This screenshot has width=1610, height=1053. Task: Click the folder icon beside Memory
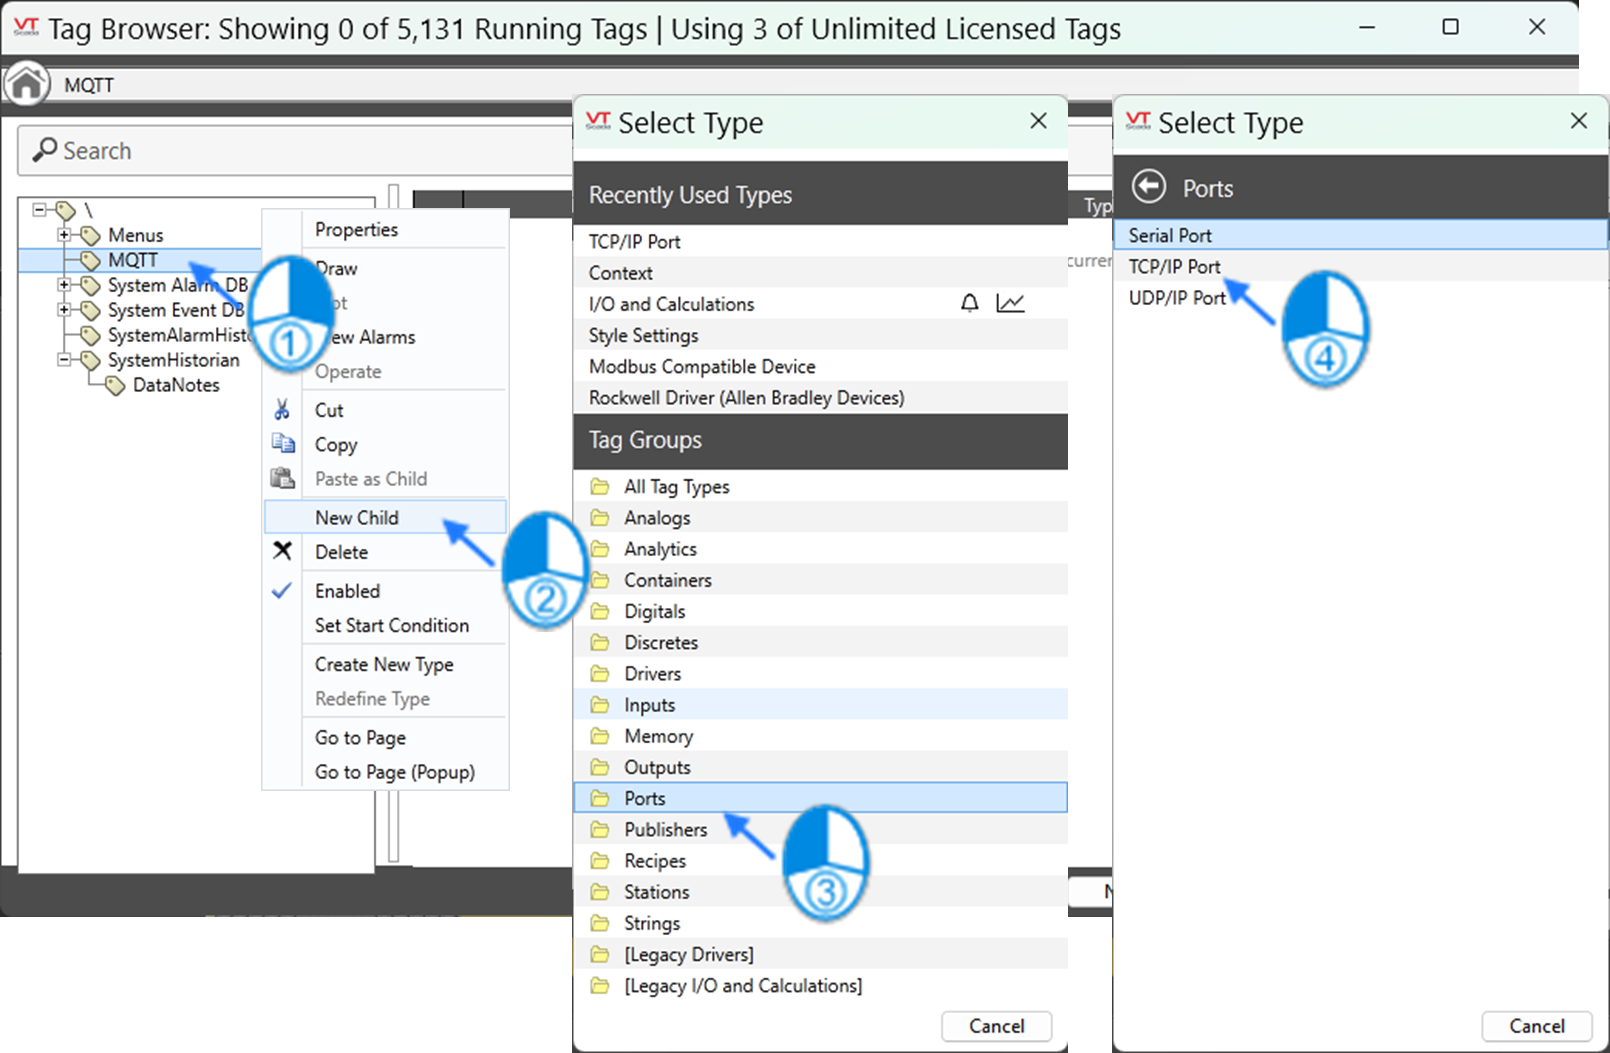click(x=600, y=736)
